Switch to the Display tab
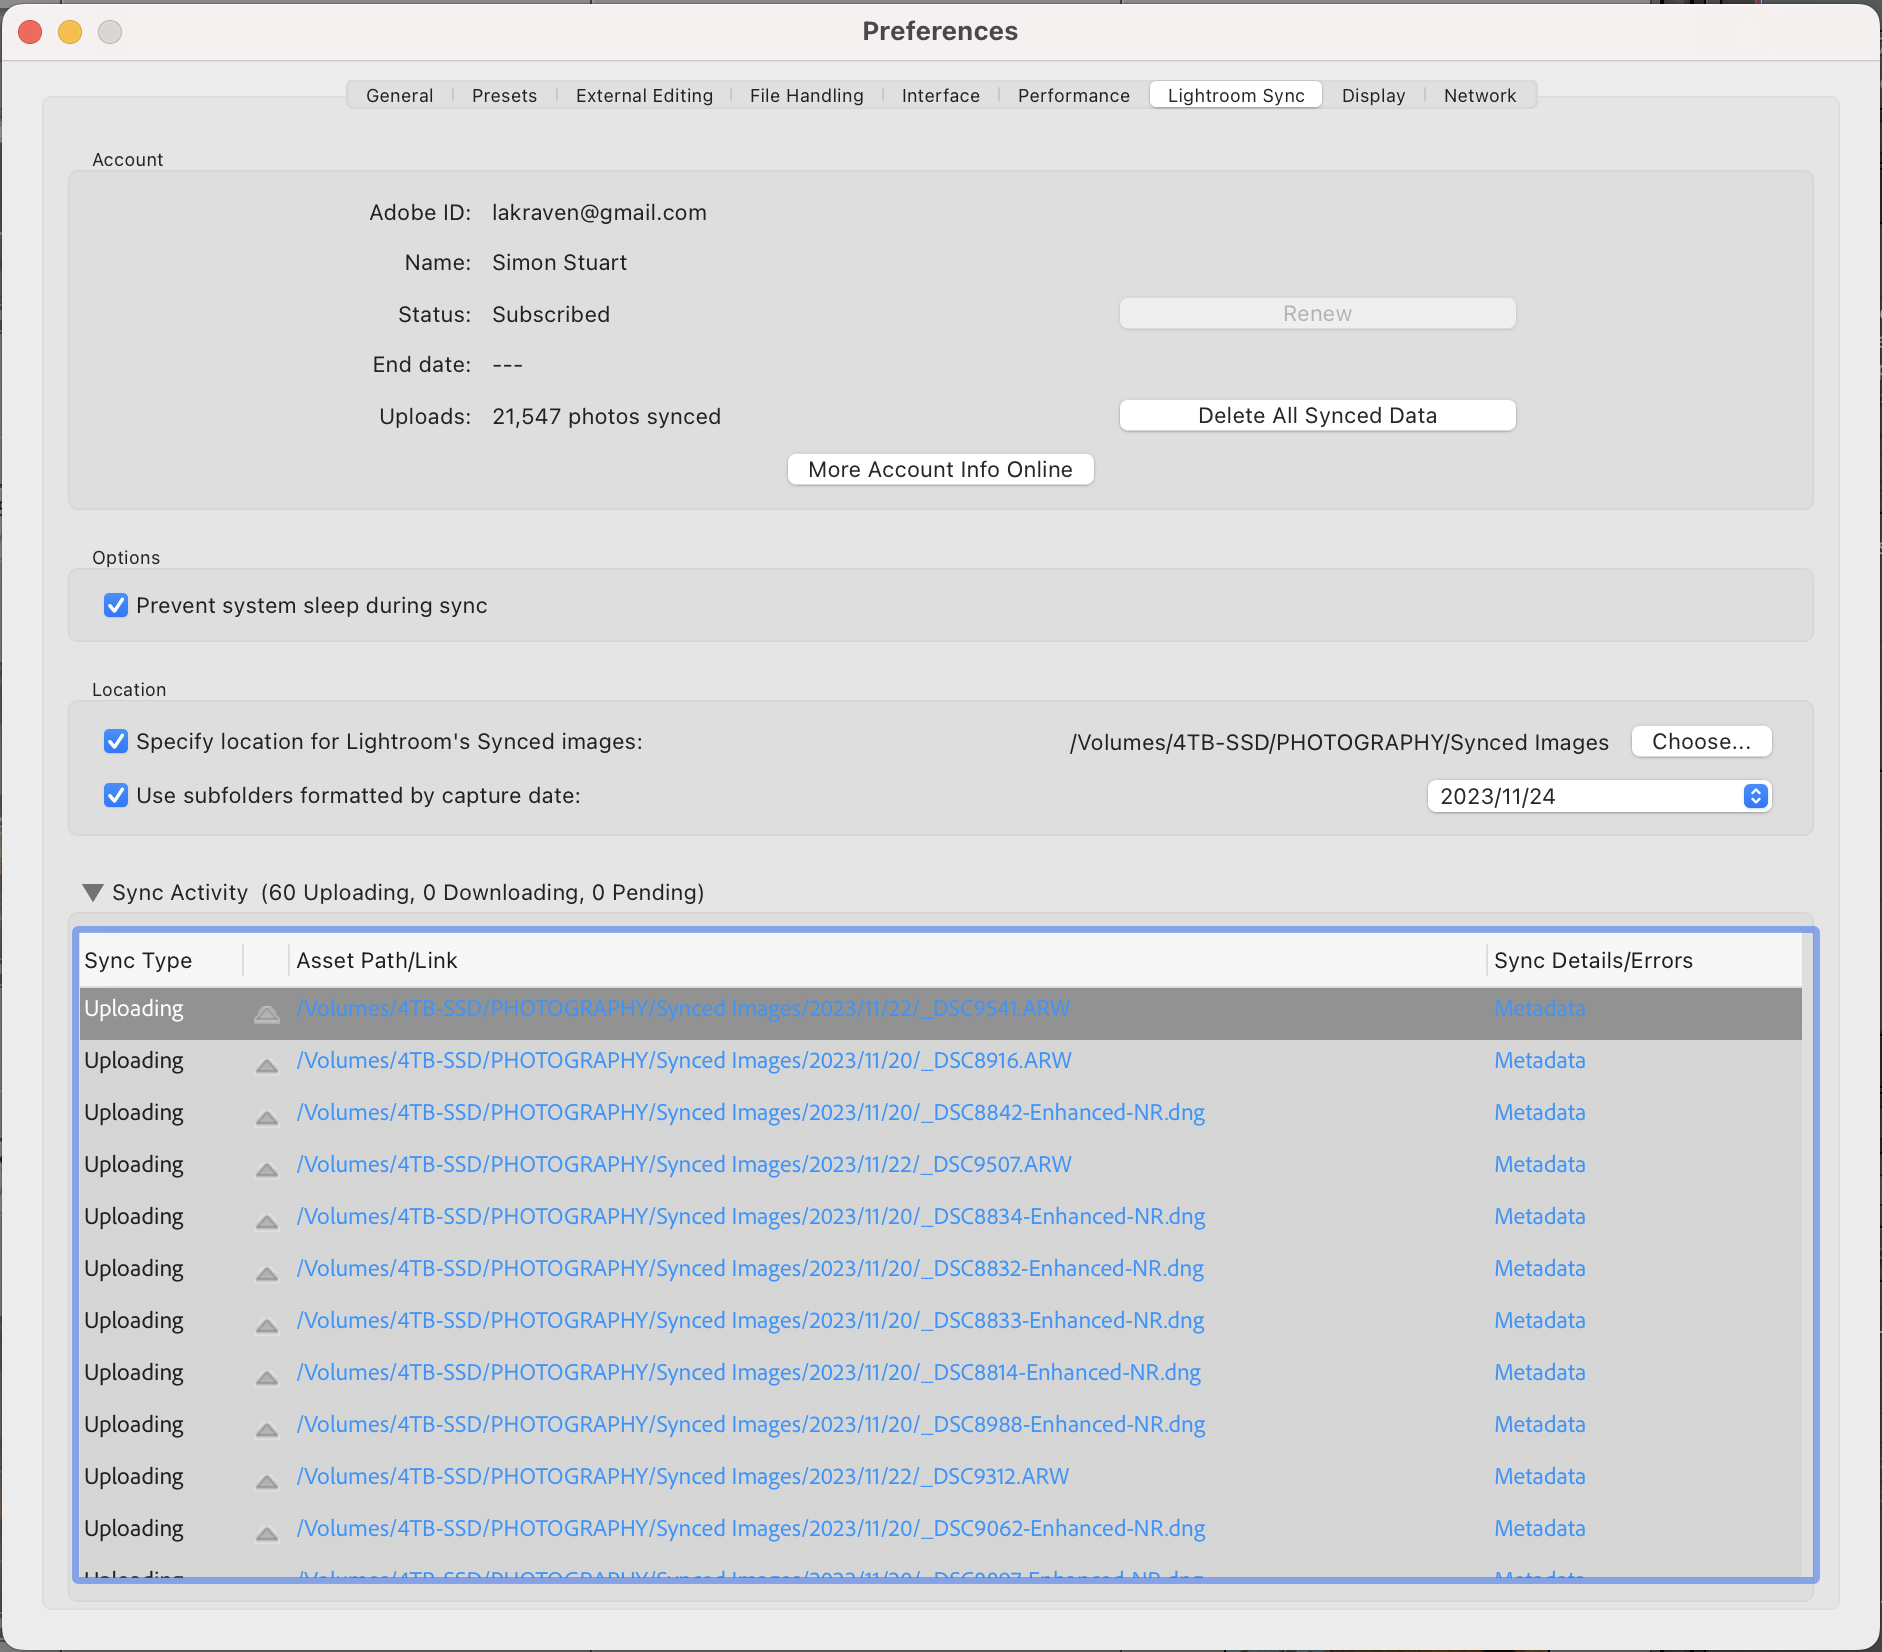 [1374, 95]
